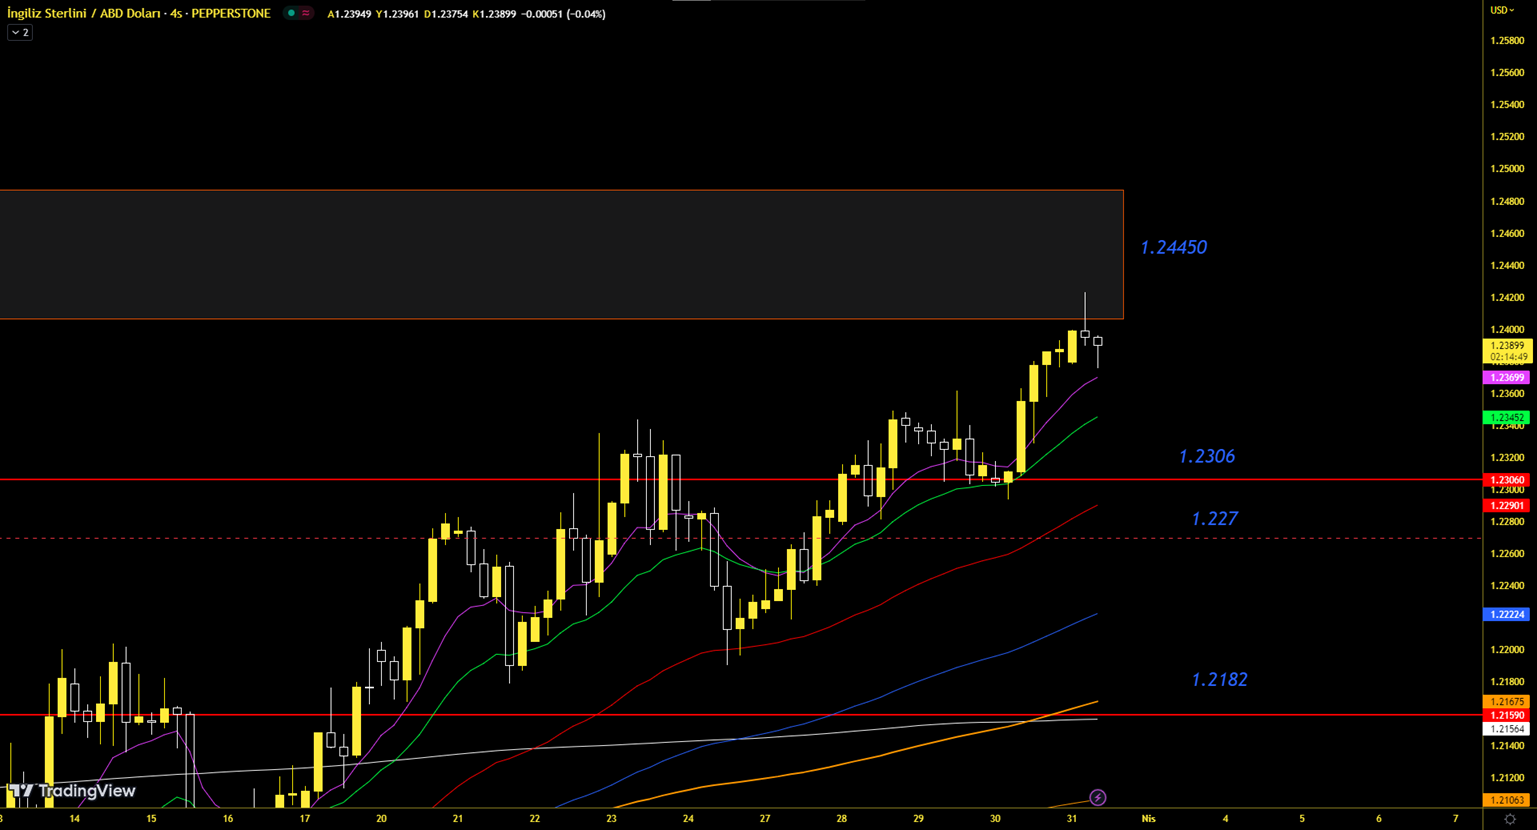Click the K1.23899 close value in legend

click(494, 14)
